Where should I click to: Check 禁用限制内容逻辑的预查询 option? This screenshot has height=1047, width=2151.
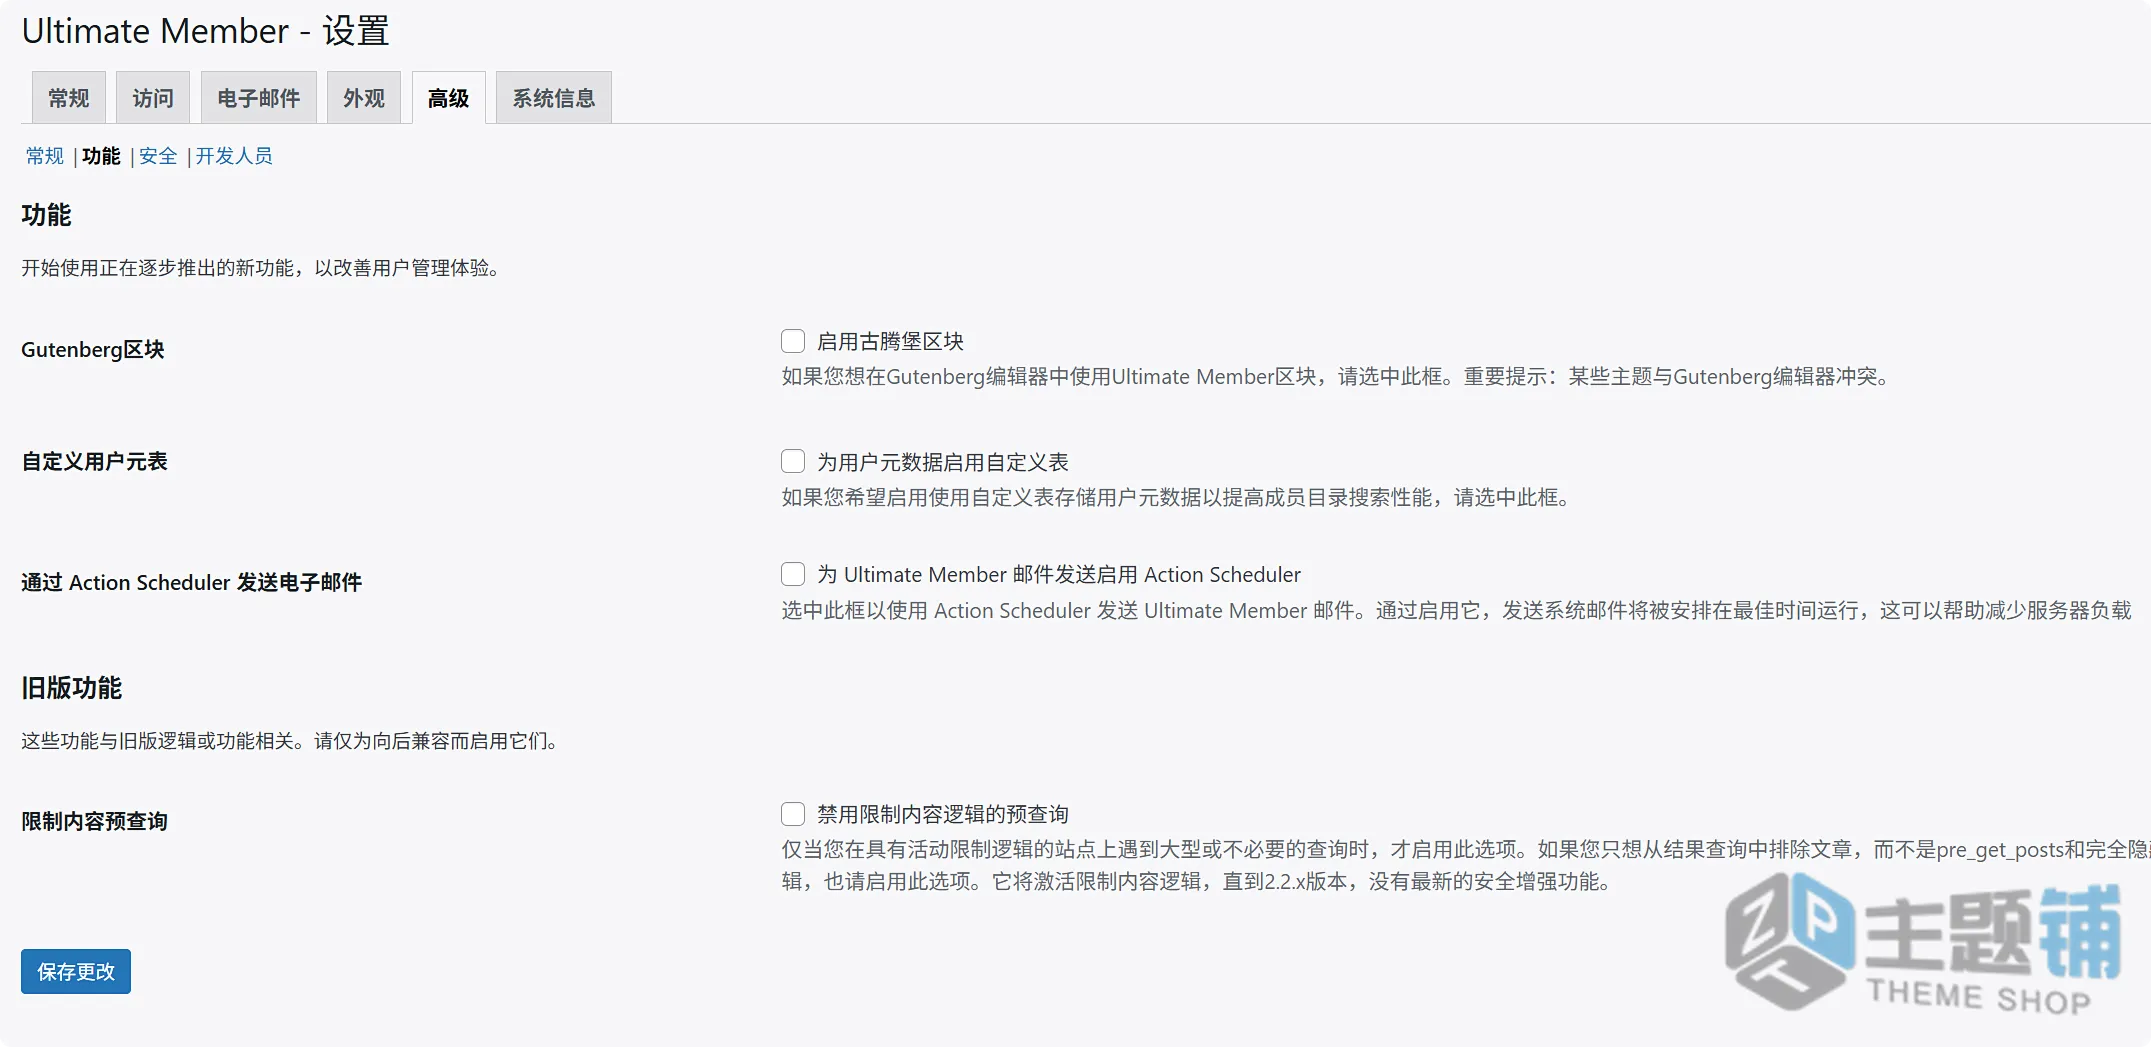pyautogui.click(x=793, y=814)
